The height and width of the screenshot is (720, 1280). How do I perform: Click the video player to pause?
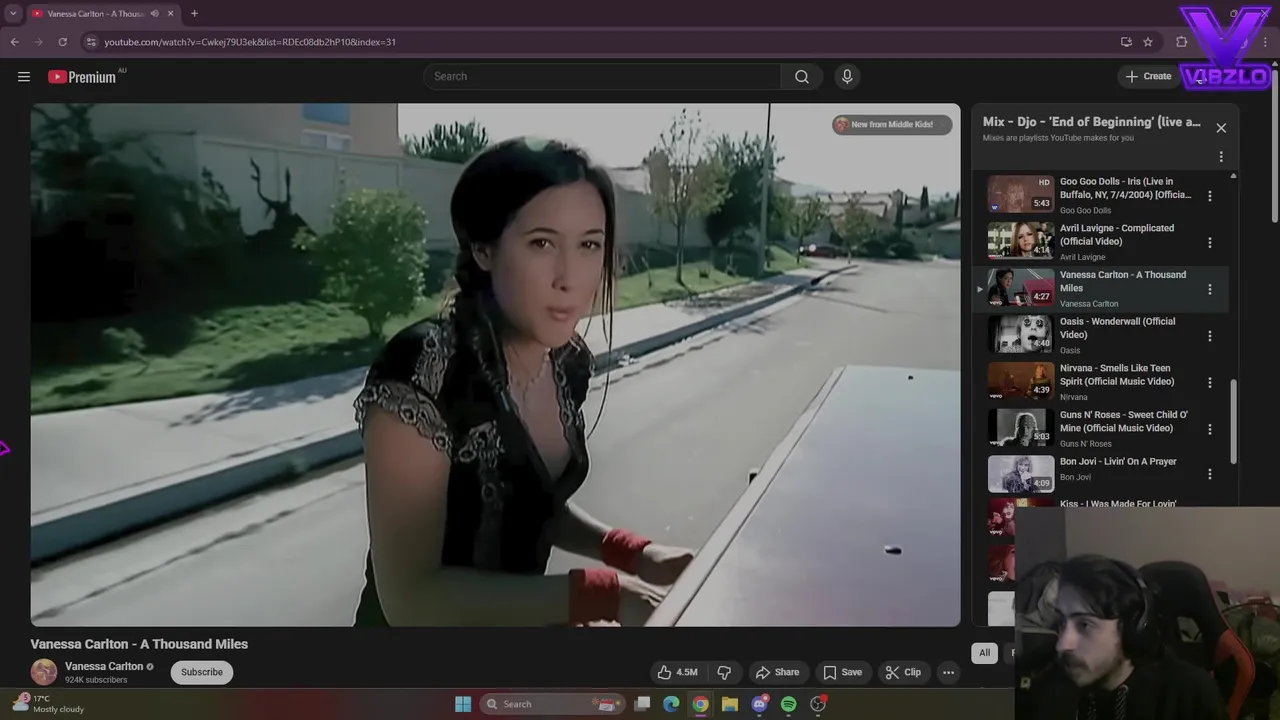tap(495, 364)
